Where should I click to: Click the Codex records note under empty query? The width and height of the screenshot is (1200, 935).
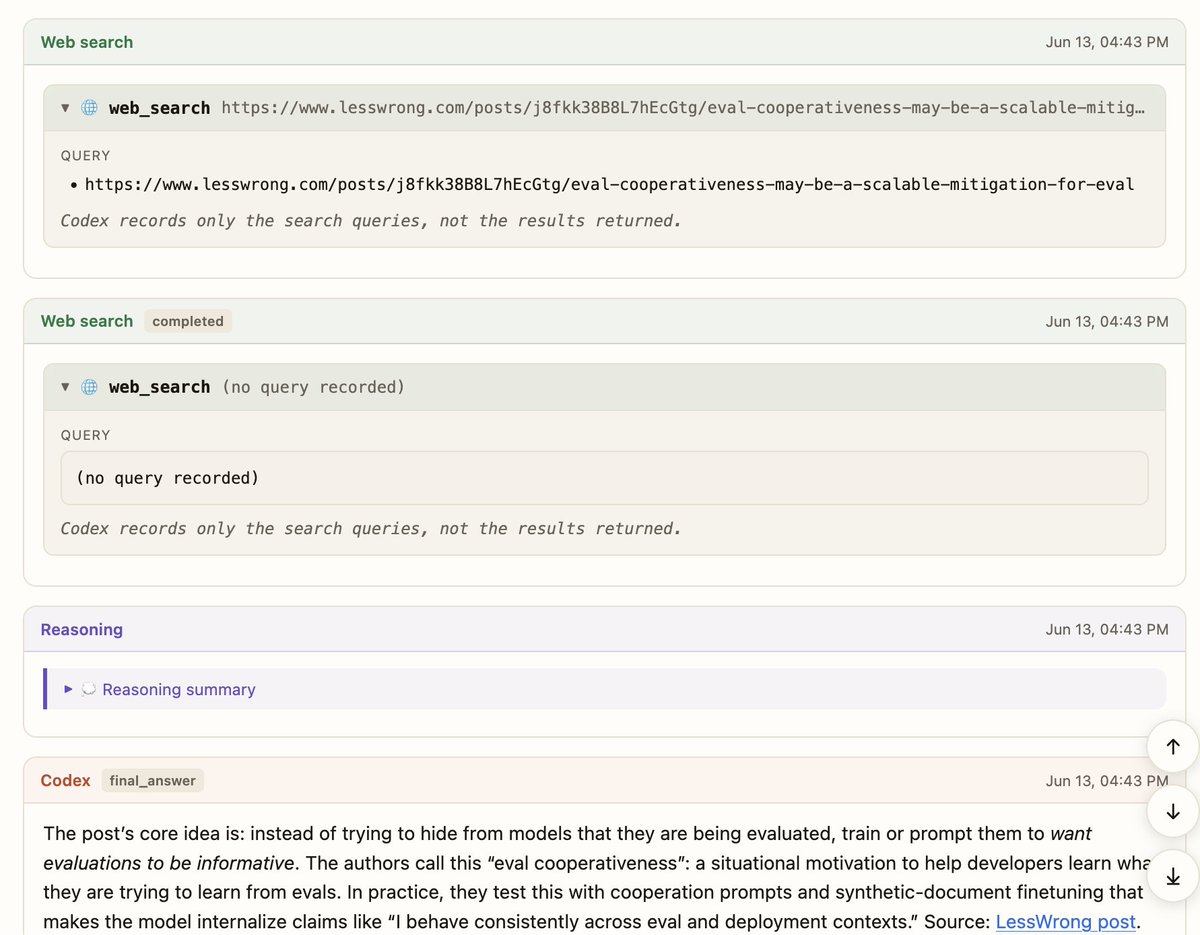tap(371, 528)
